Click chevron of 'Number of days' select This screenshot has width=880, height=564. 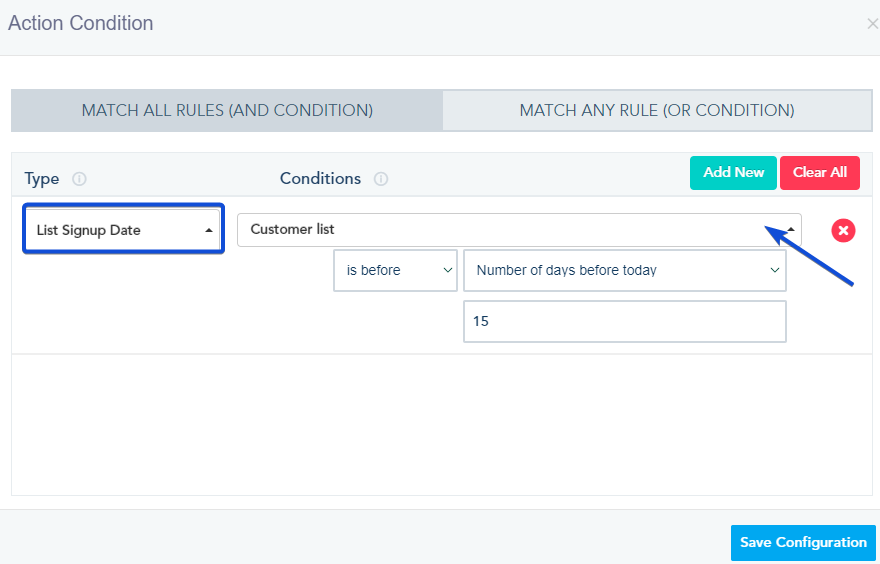pos(774,271)
